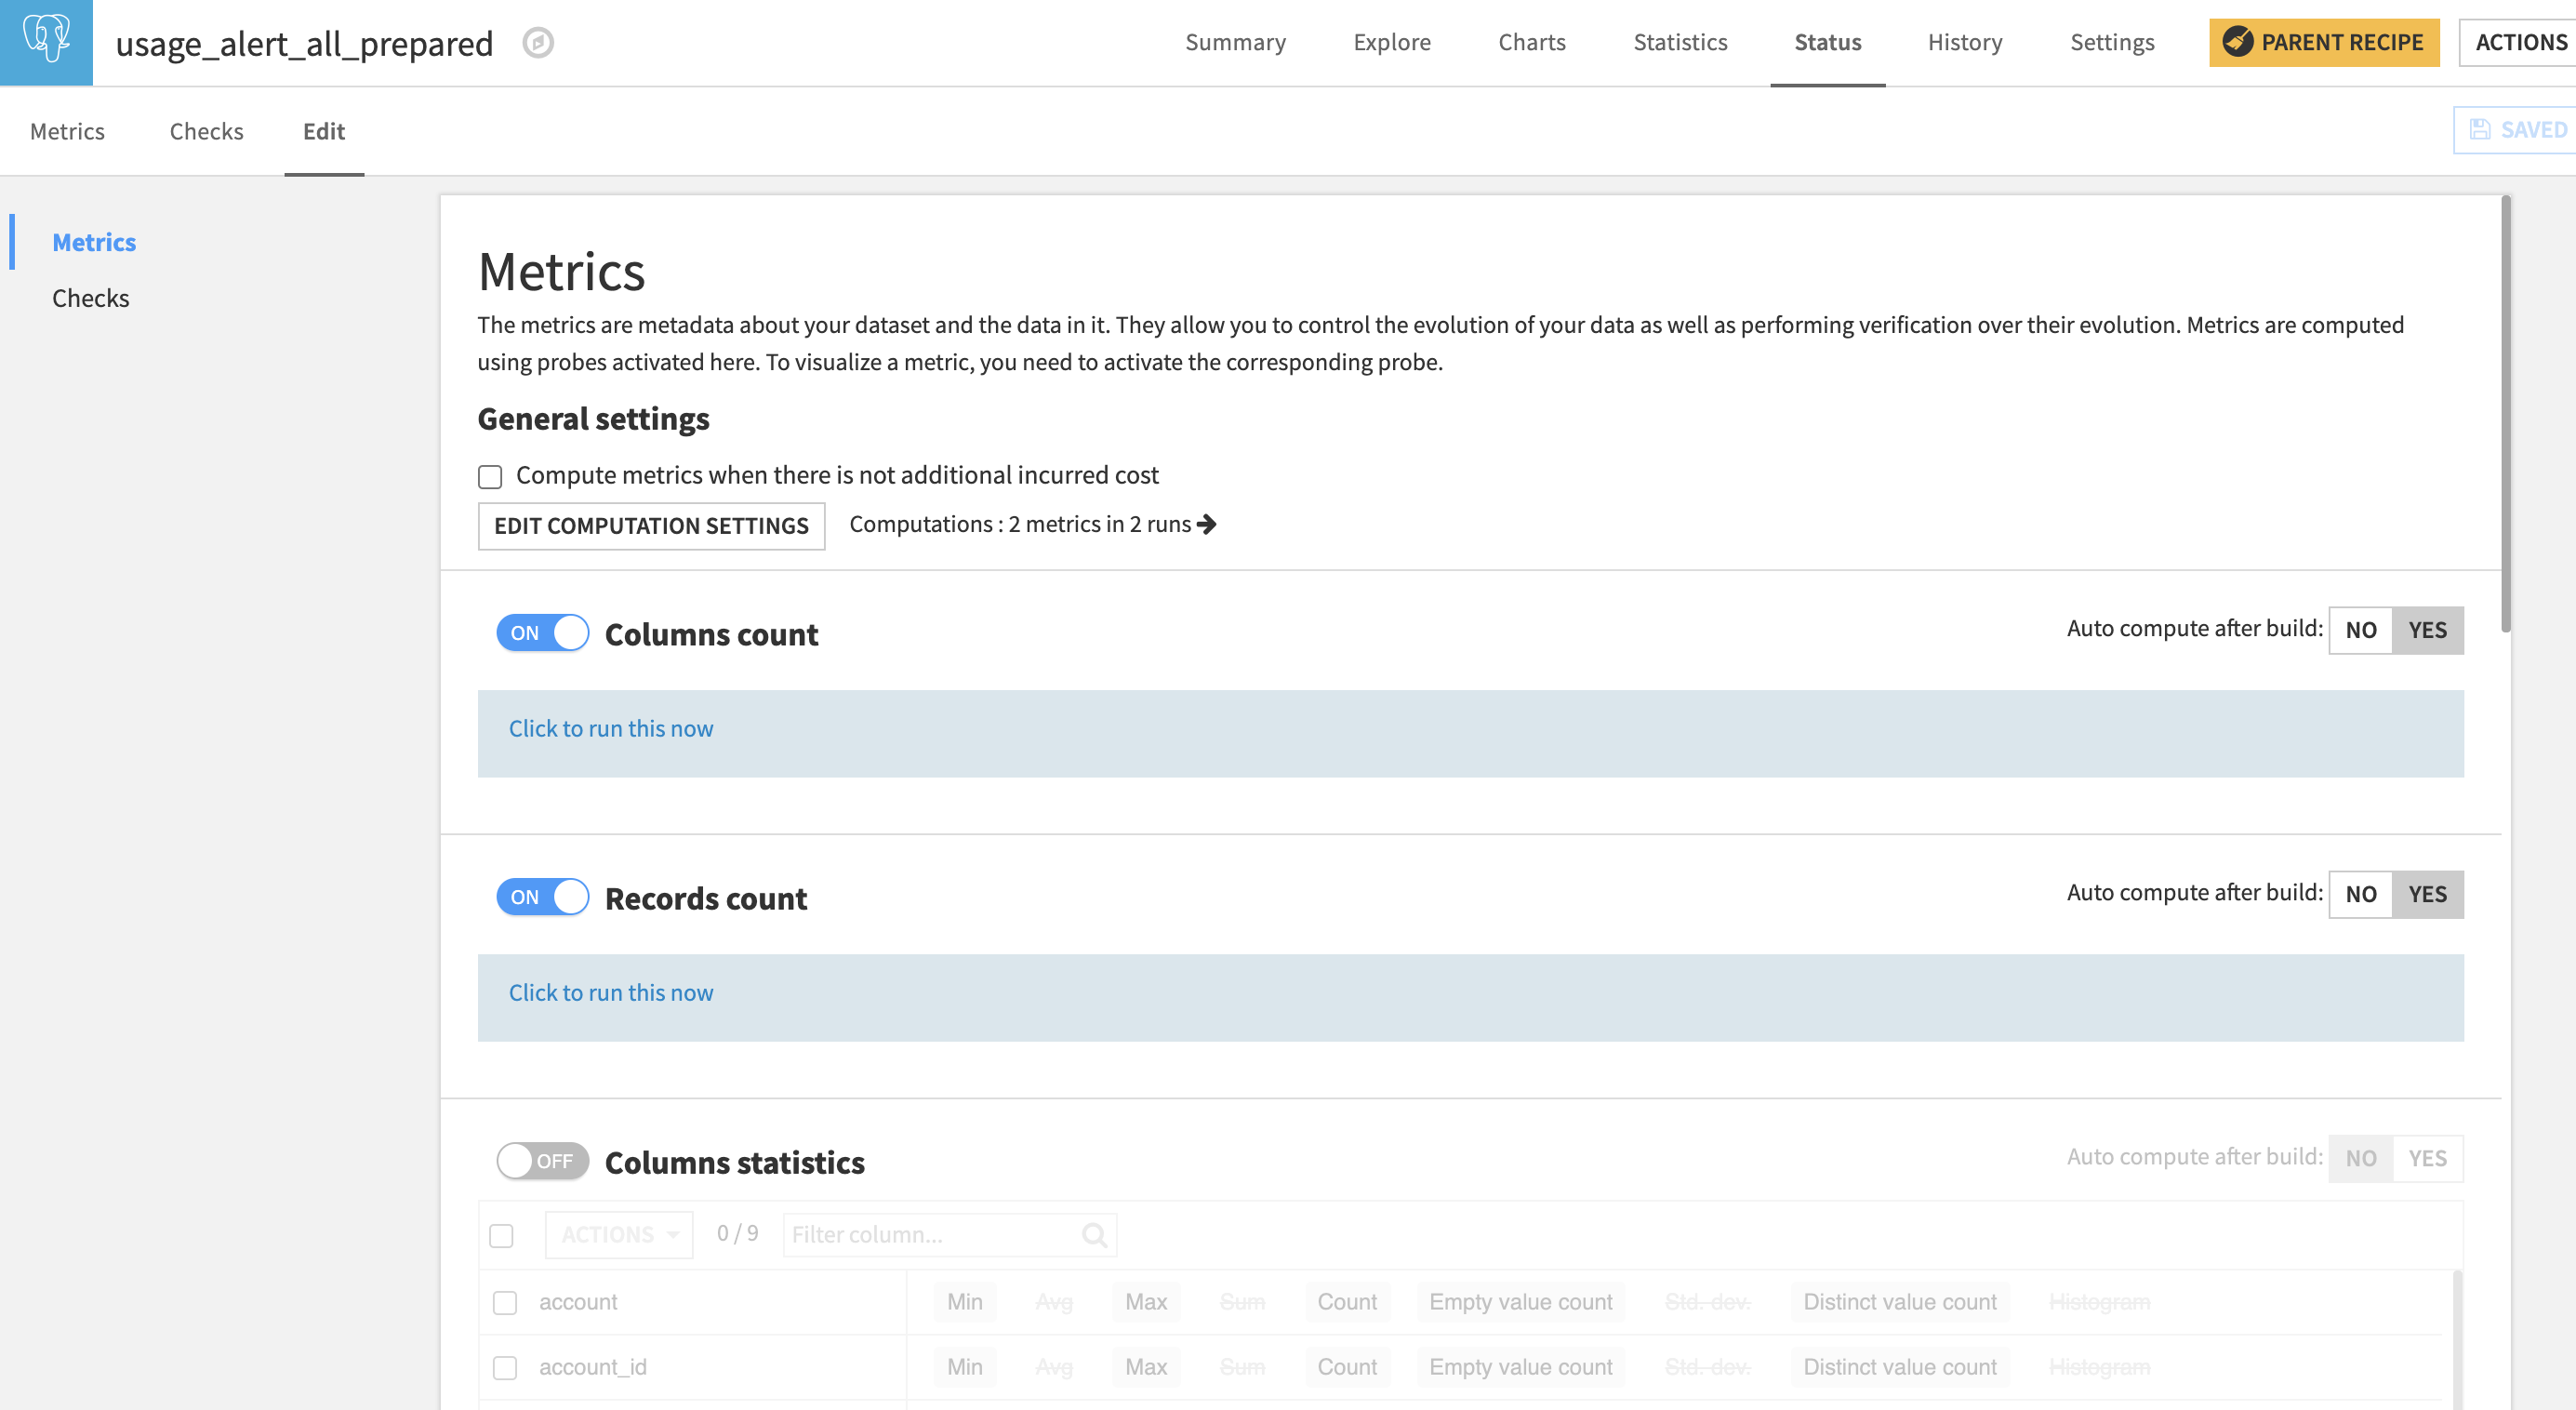Click EDIT COMPUTATION SETTINGS button
2576x1410 pixels.
[x=652, y=526]
